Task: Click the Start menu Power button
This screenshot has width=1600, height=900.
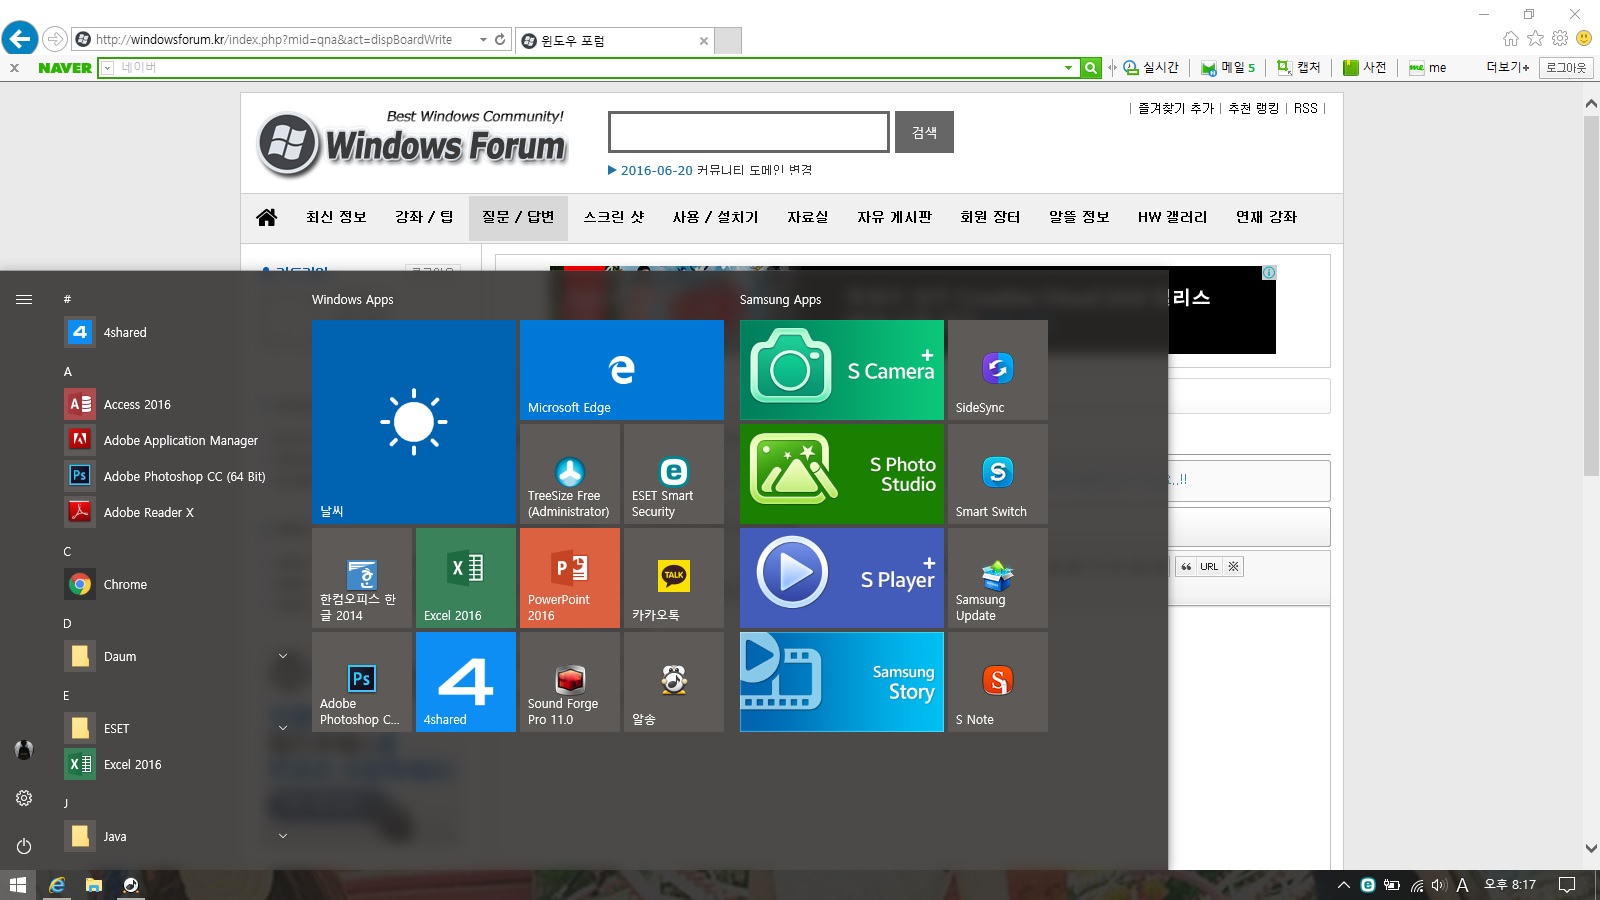Action: click(x=24, y=846)
